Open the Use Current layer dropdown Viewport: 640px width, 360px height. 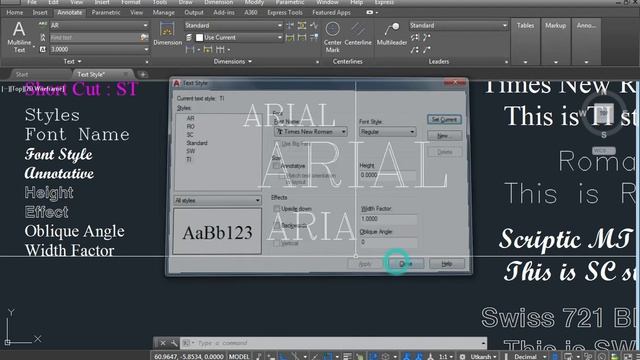coord(280,38)
